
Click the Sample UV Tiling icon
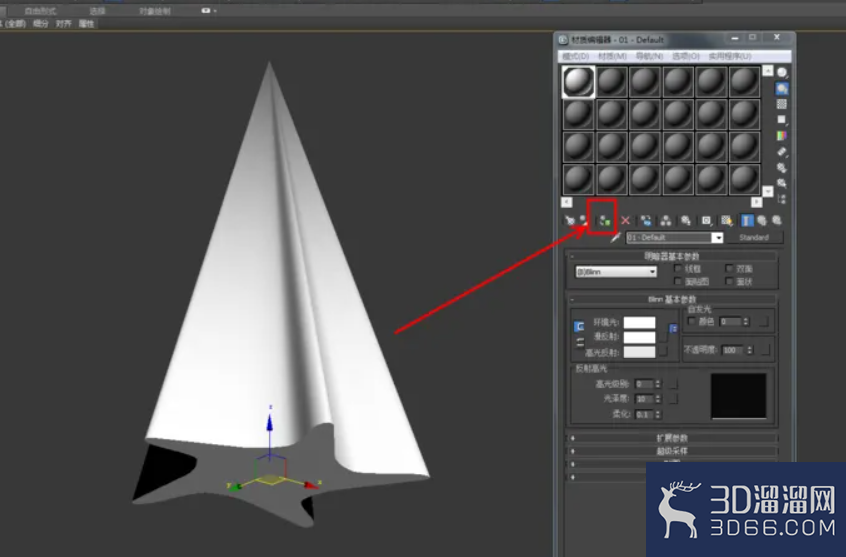point(782,120)
